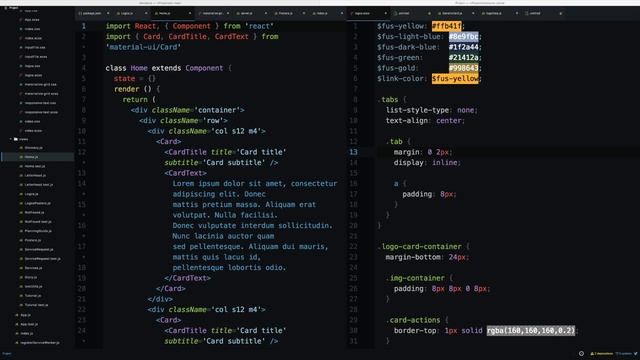640x360 pixels.
Task: Click 'render ()' line in Home.js
Action: [137, 89]
